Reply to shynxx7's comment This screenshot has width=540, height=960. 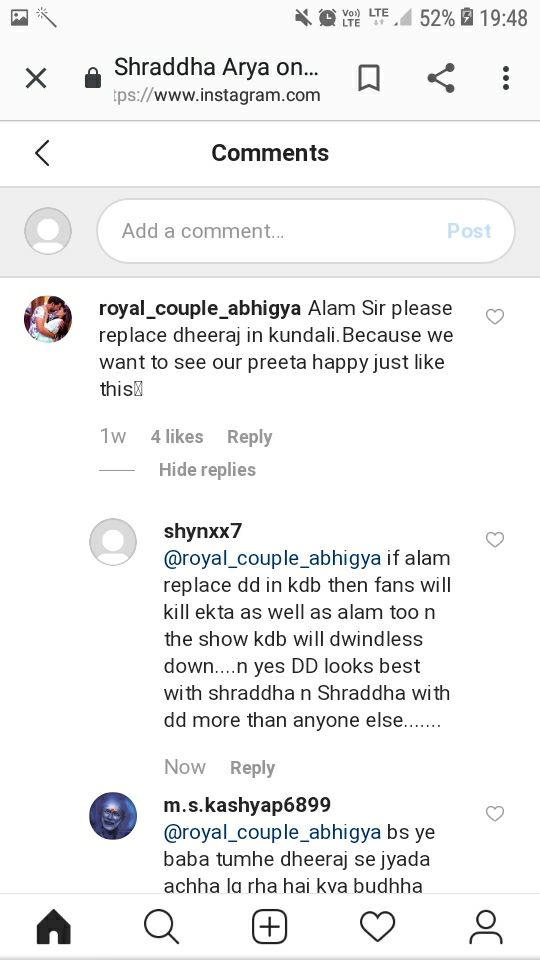pyautogui.click(x=252, y=768)
